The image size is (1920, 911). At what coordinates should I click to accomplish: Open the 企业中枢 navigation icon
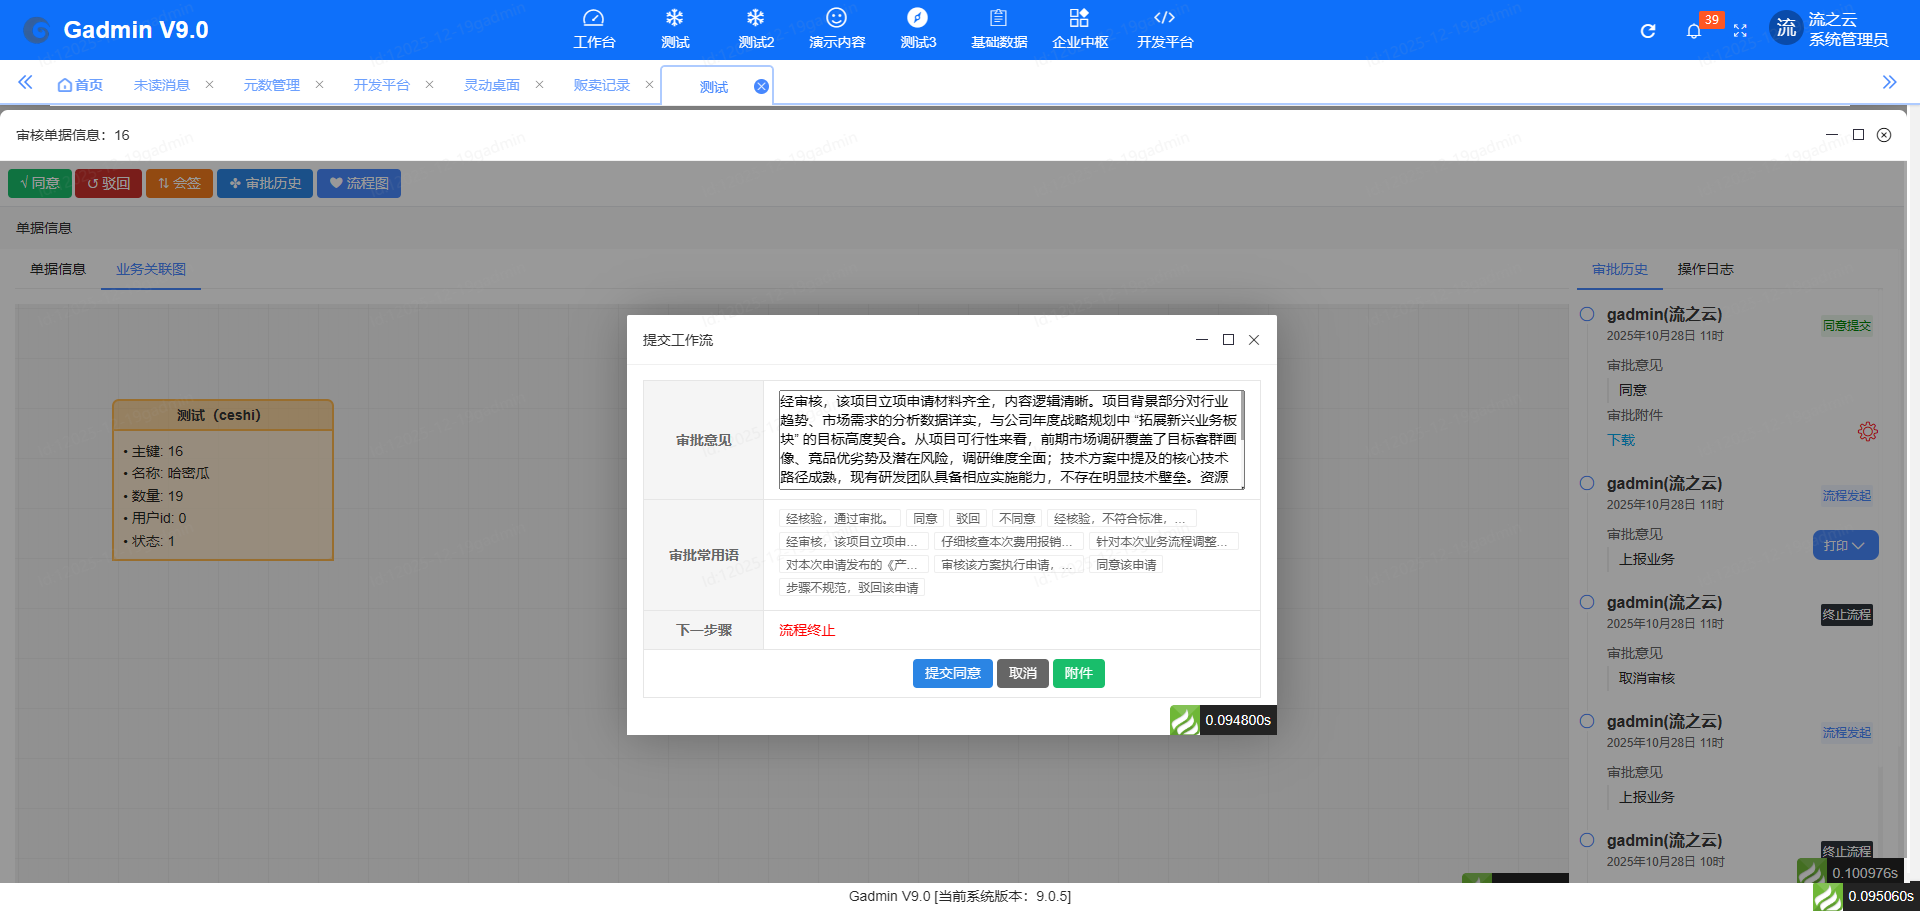coord(1079,27)
